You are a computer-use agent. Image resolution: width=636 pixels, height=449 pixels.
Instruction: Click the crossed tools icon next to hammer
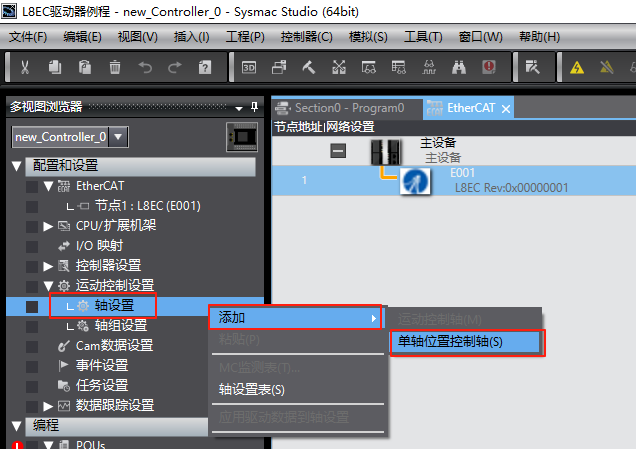point(339,67)
